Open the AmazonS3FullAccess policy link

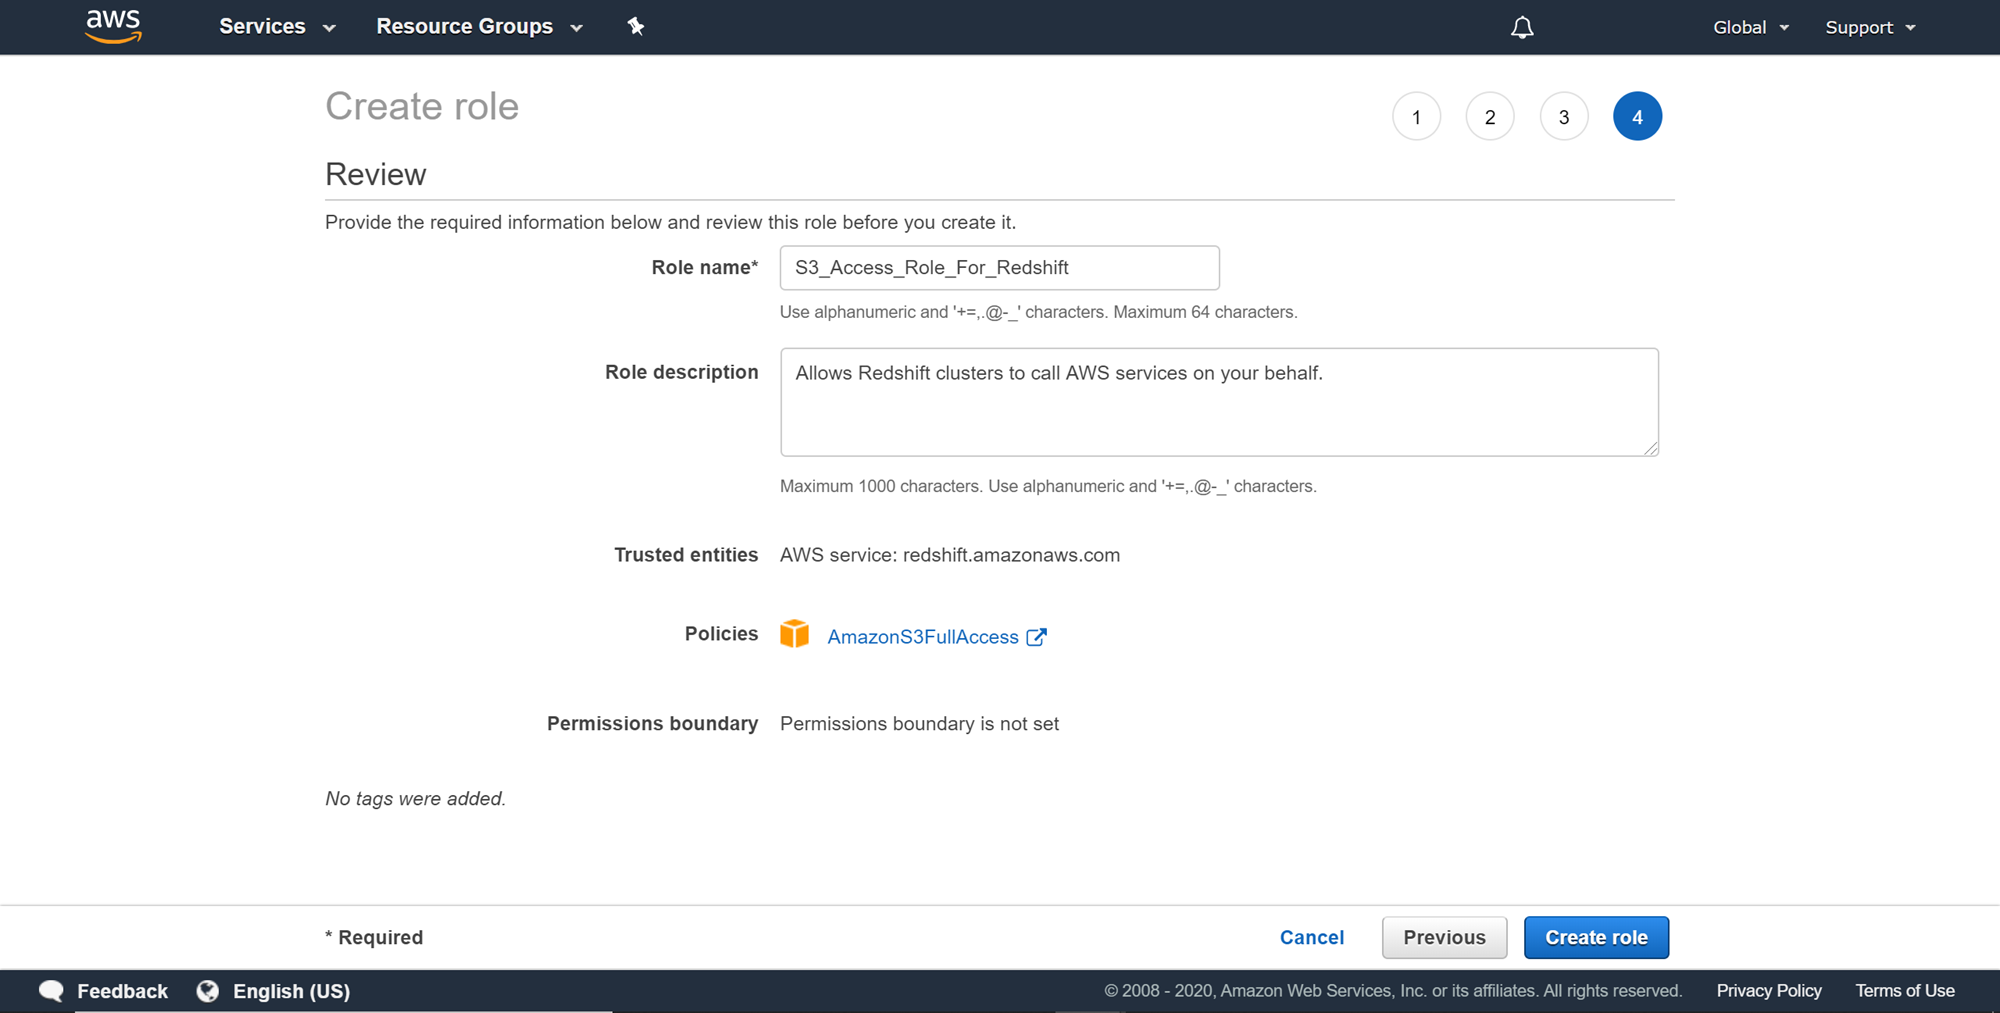pos(922,637)
